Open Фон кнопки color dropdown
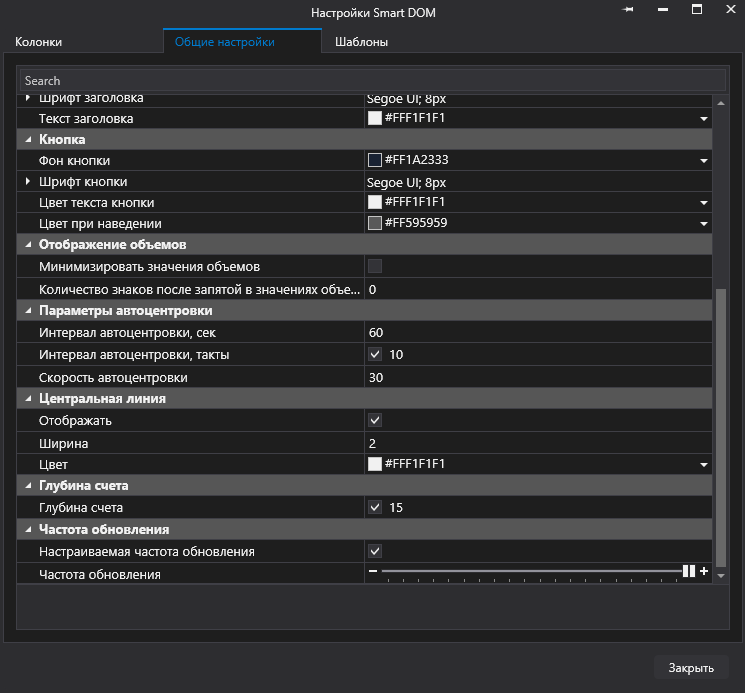The image size is (745, 693). point(704,161)
